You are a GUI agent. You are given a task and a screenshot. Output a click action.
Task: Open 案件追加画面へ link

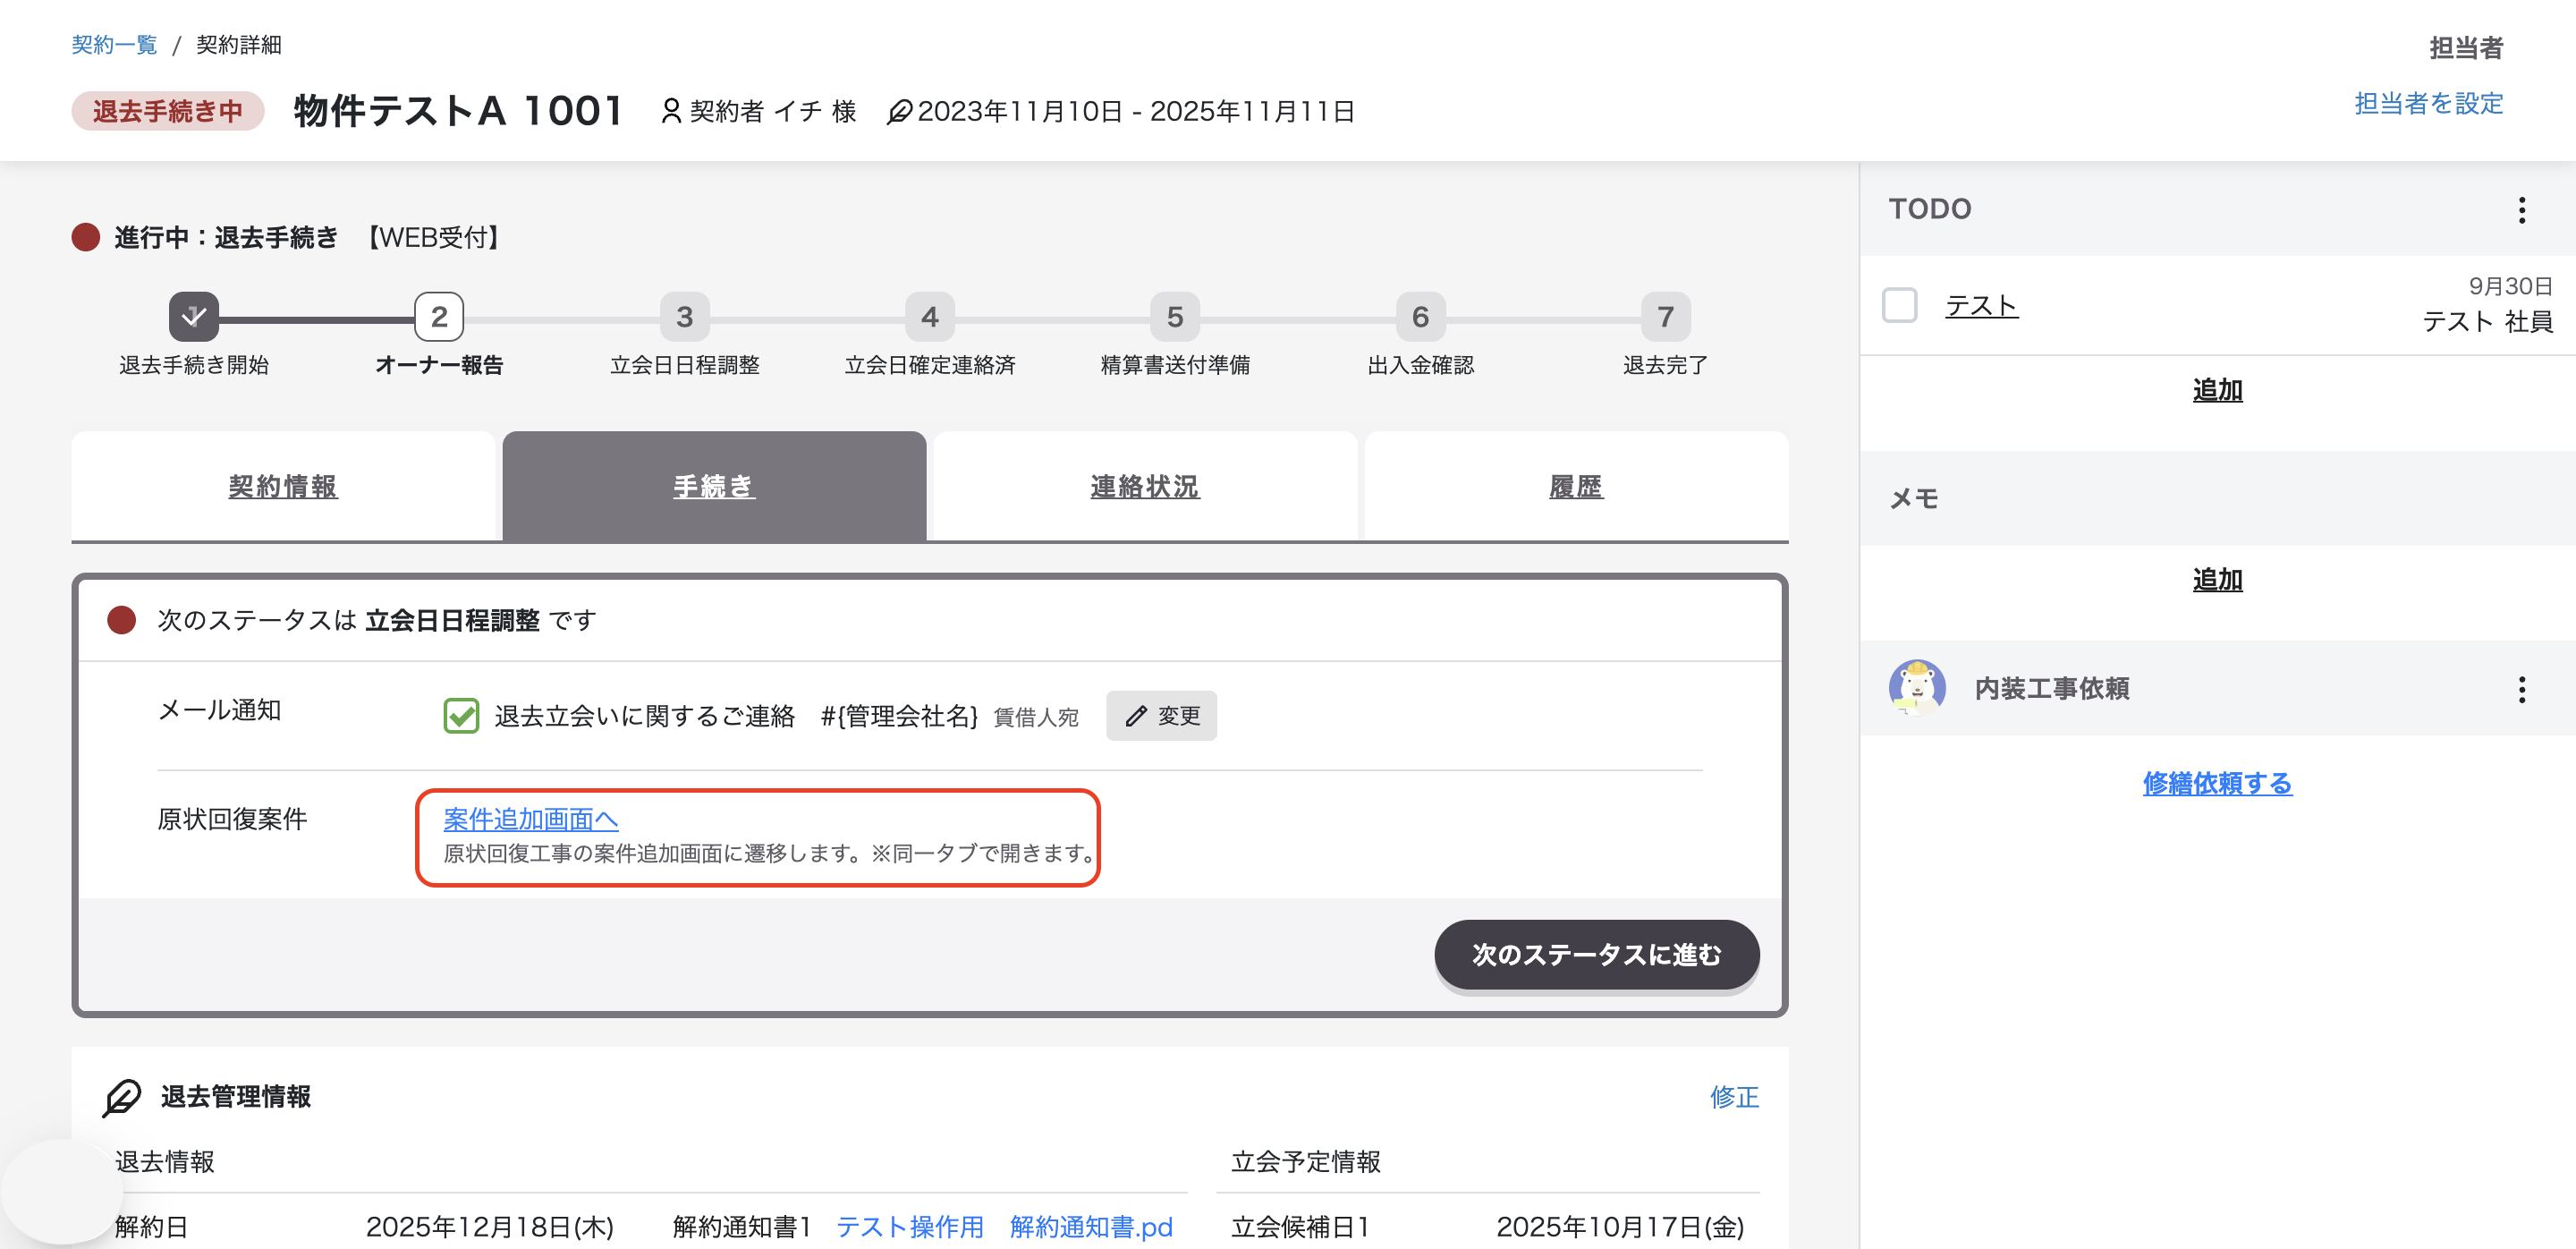tap(531, 819)
